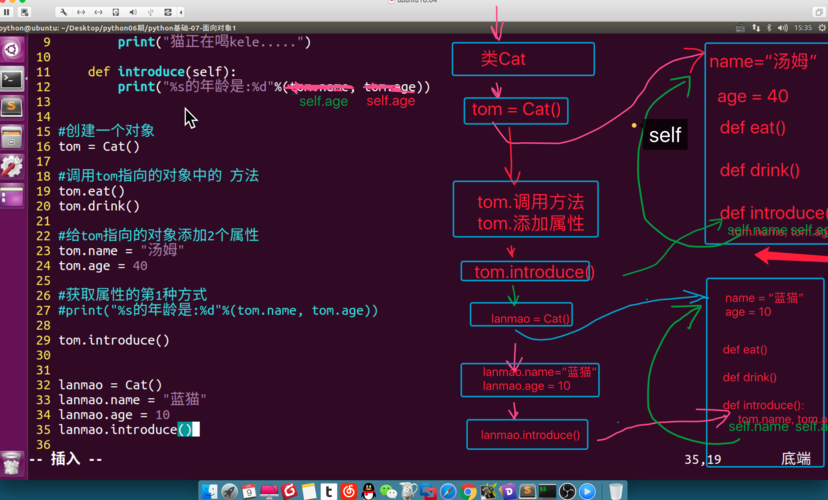This screenshot has height=500, width=828.
Task: Open NetEase Music red icon in dock
Action: [x=349, y=492]
